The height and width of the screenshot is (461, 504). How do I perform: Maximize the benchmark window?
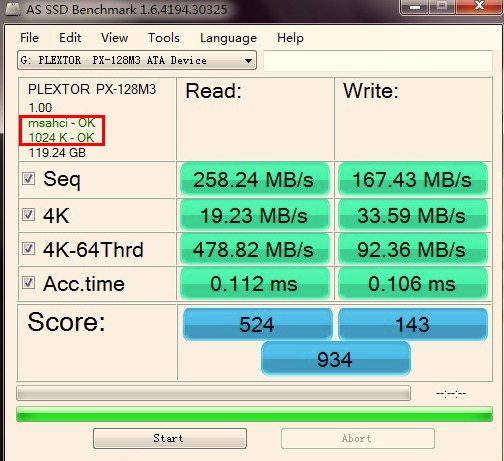point(442,6)
